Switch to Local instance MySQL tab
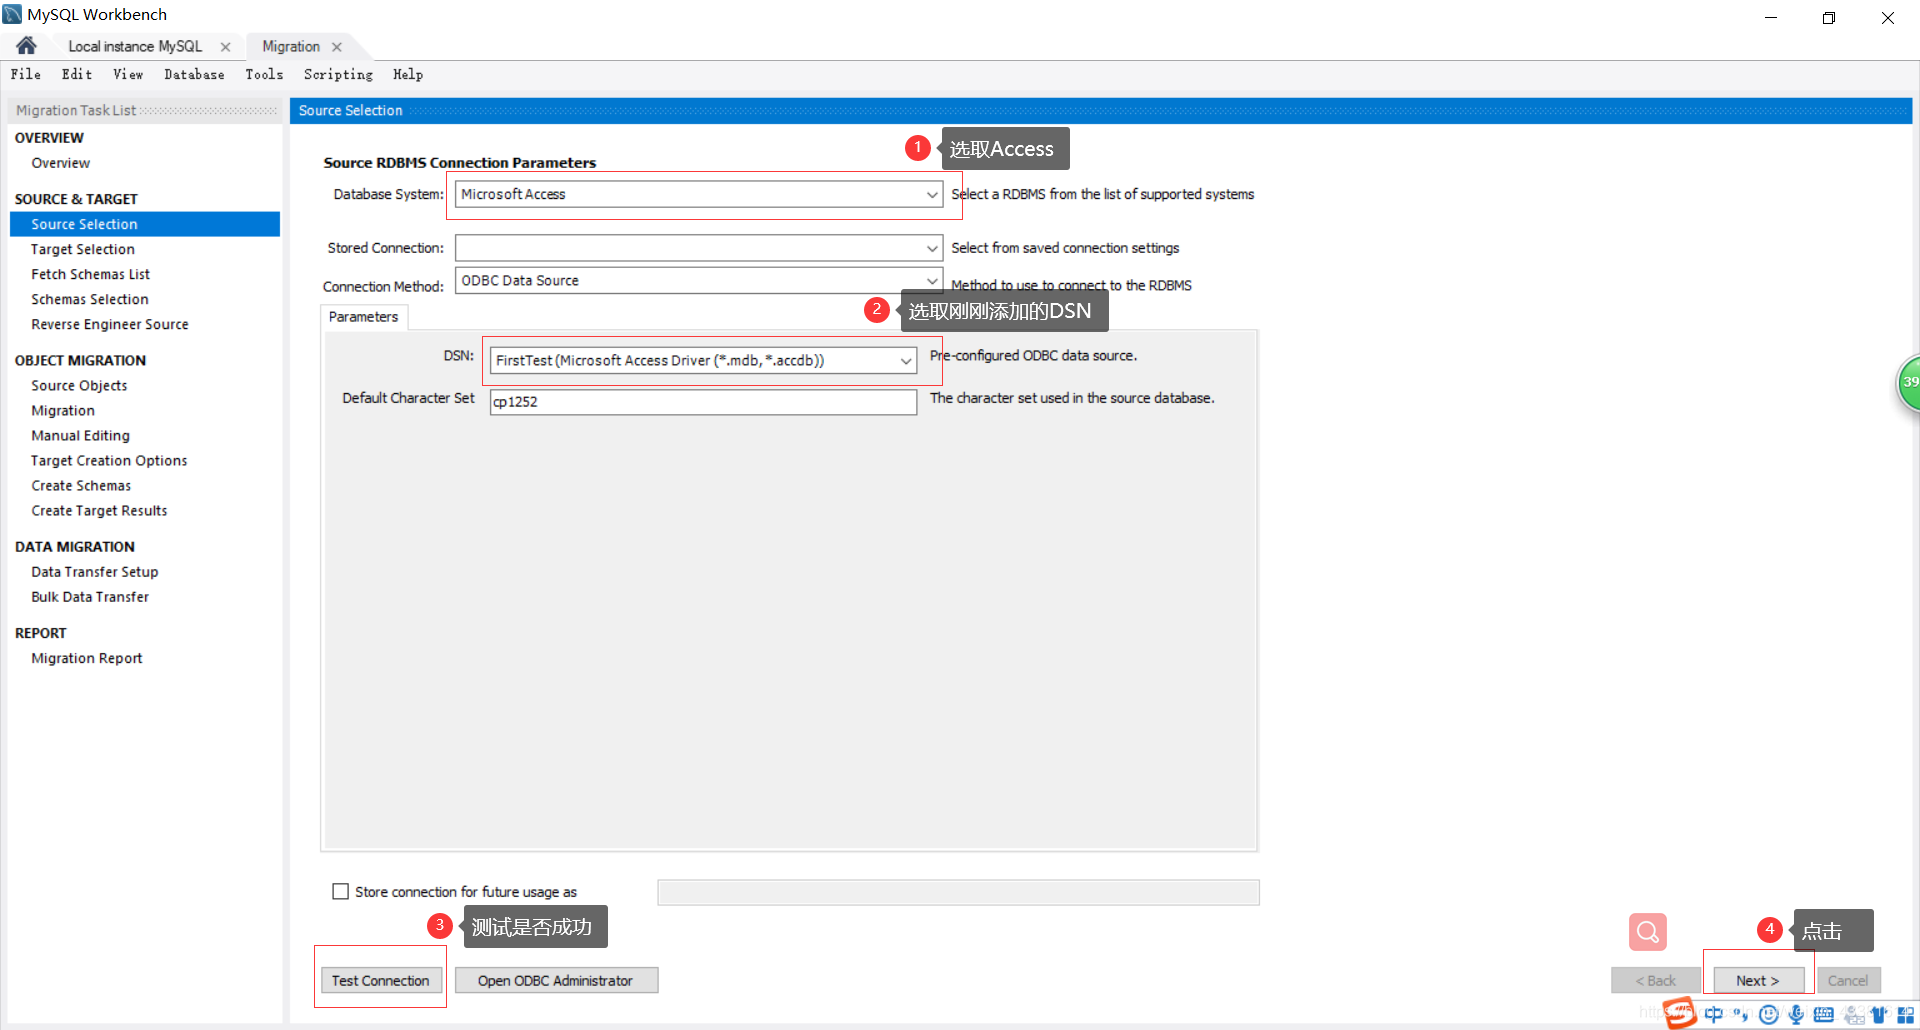Screen dimensions: 1920x1030 [x=135, y=47]
